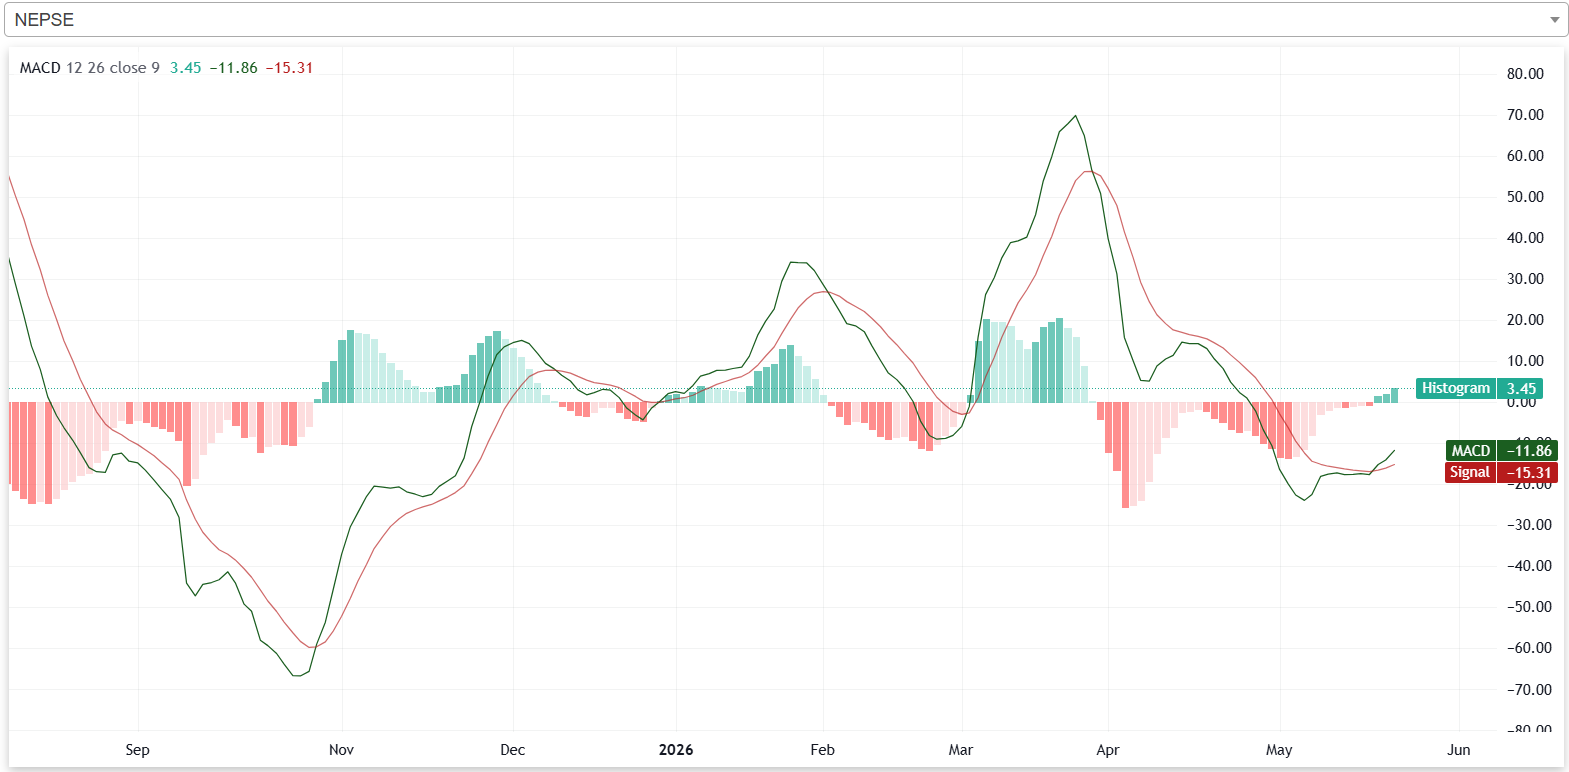This screenshot has height=772, width=1569.
Task: Click the Jun label on time axis
Action: click(1458, 750)
